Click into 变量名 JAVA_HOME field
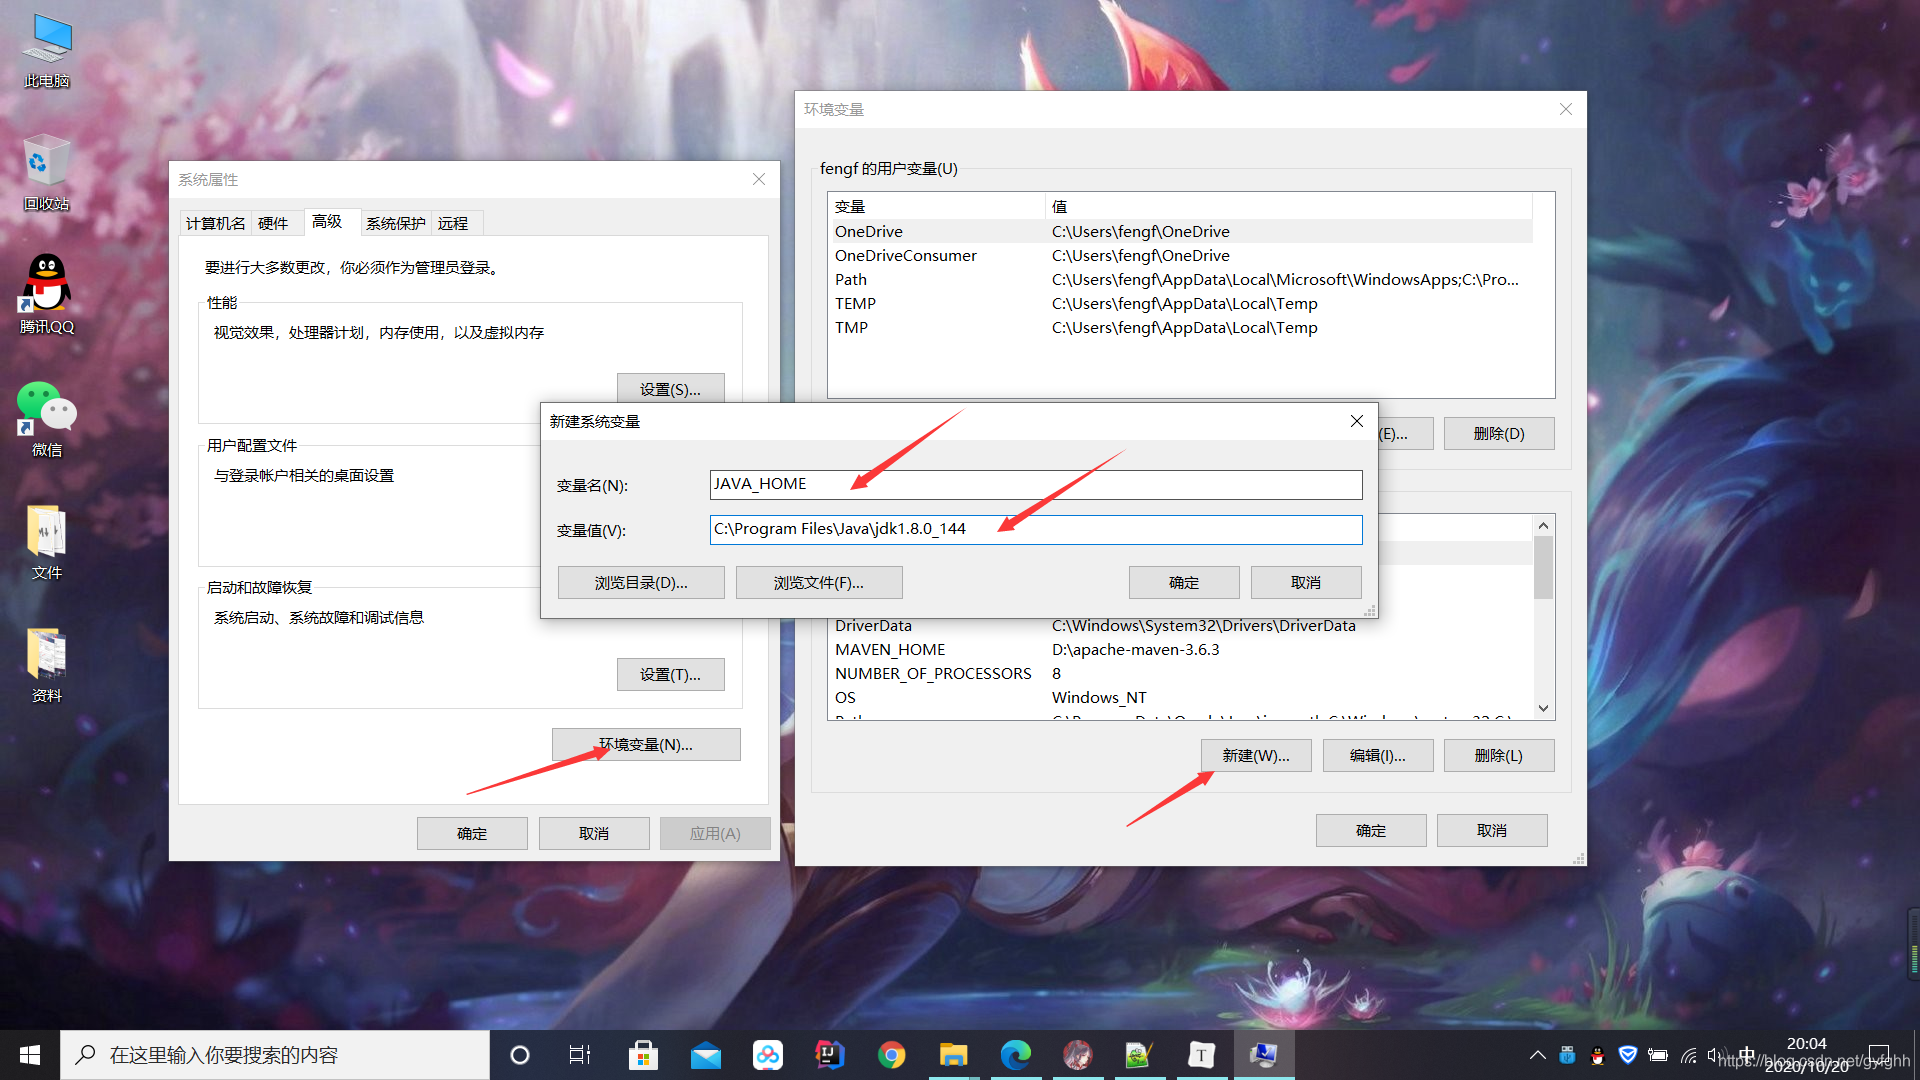This screenshot has height=1080, width=1920. point(1035,485)
